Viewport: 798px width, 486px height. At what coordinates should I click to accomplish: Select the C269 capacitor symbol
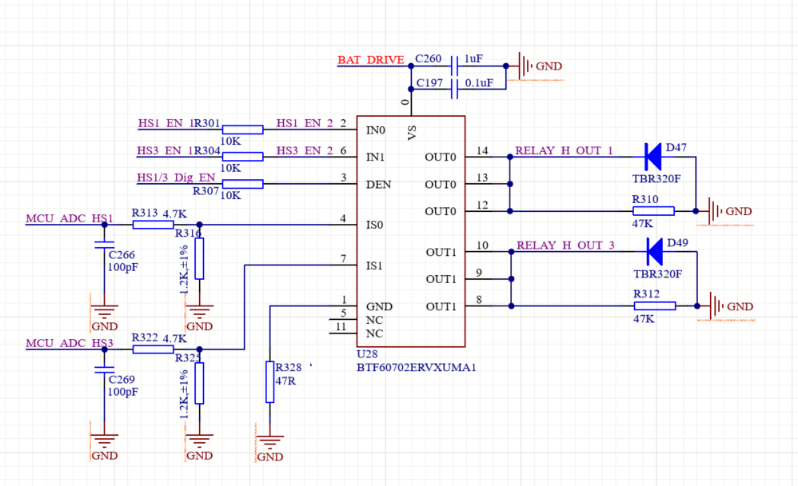[x=104, y=369]
